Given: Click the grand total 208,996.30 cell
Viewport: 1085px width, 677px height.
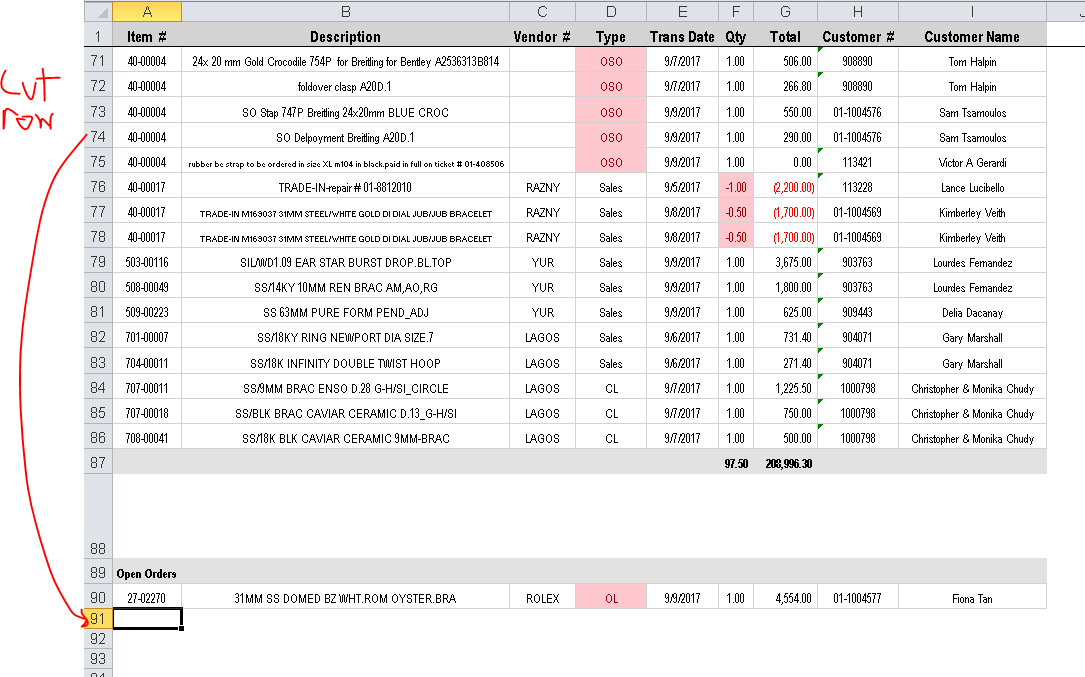Looking at the screenshot, I should click(x=785, y=462).
